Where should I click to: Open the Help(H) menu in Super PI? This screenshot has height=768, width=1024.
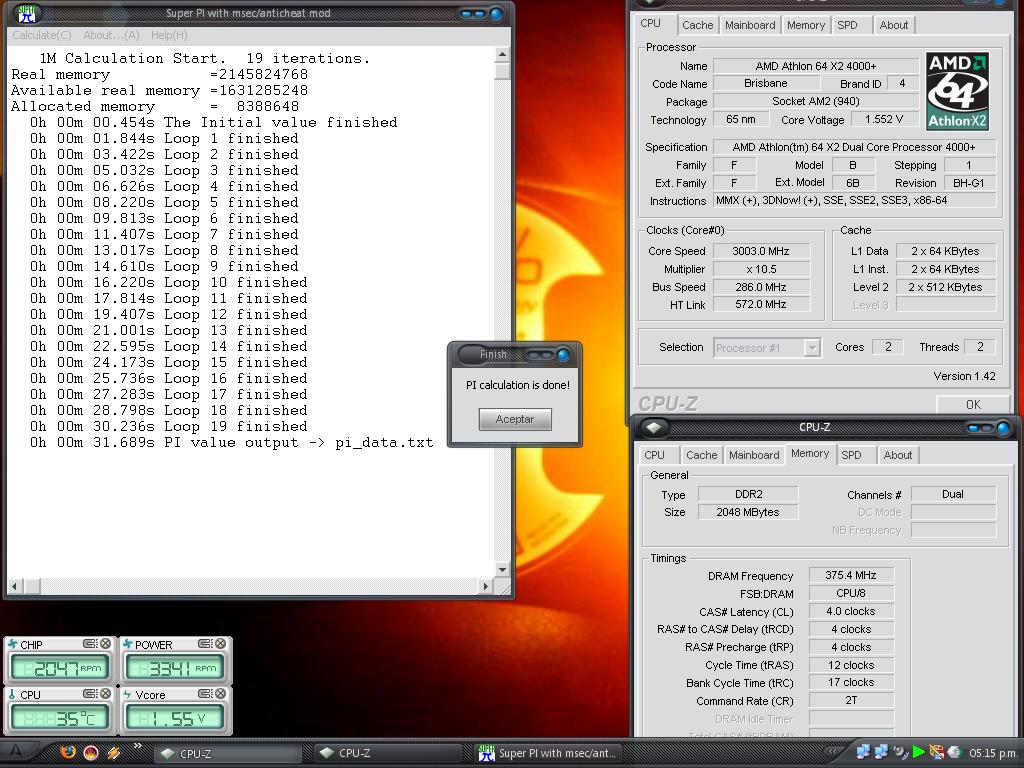coord(169,35)
